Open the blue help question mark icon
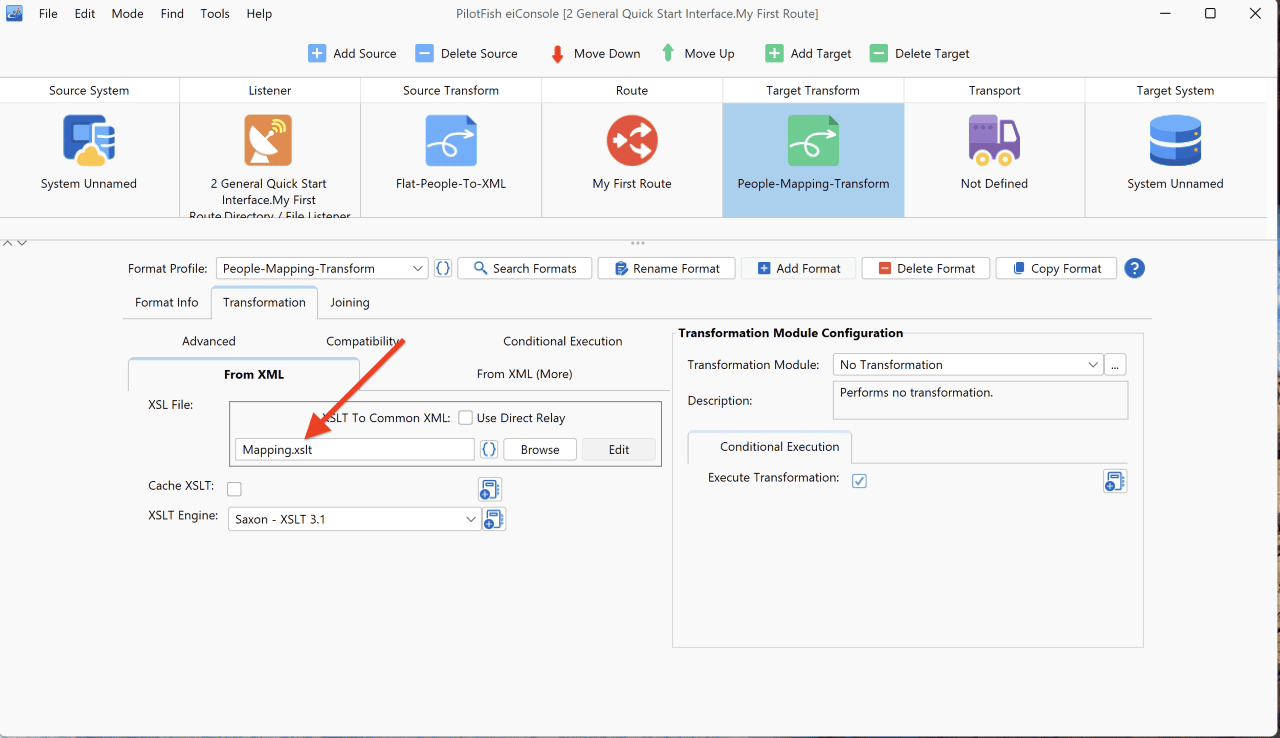The image size is (1280, 738). 1134,268
